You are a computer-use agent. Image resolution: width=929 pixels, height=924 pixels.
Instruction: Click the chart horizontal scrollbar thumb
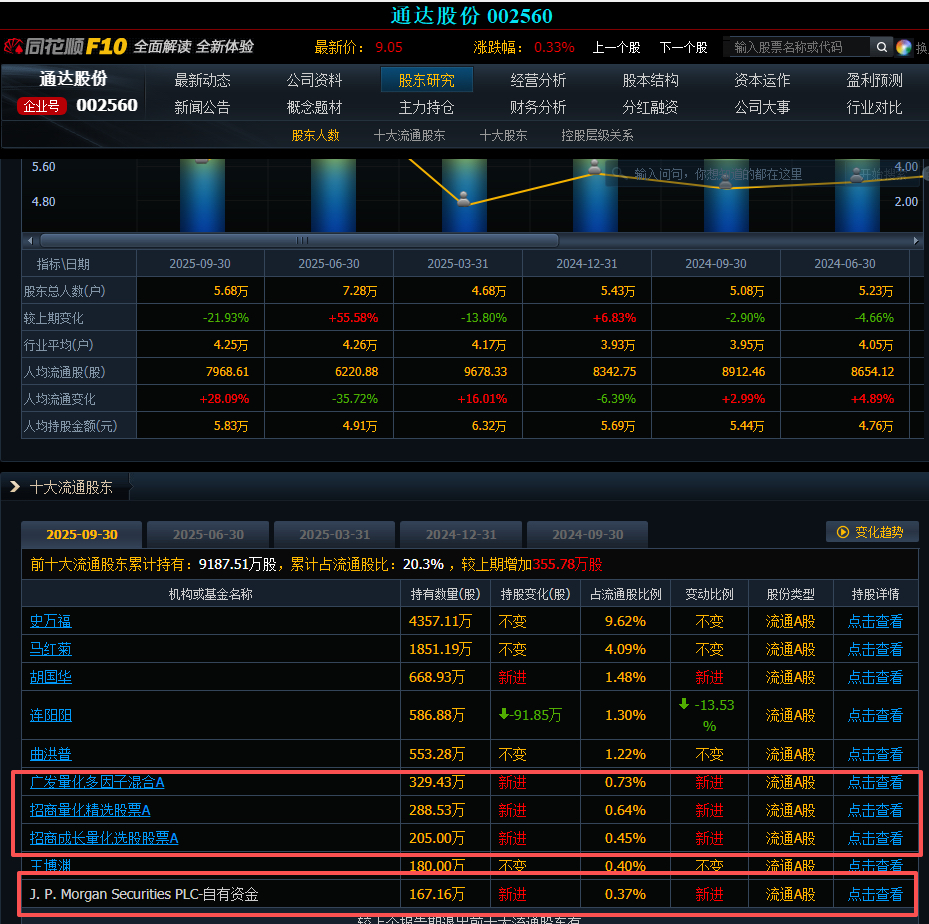point(299,240)
